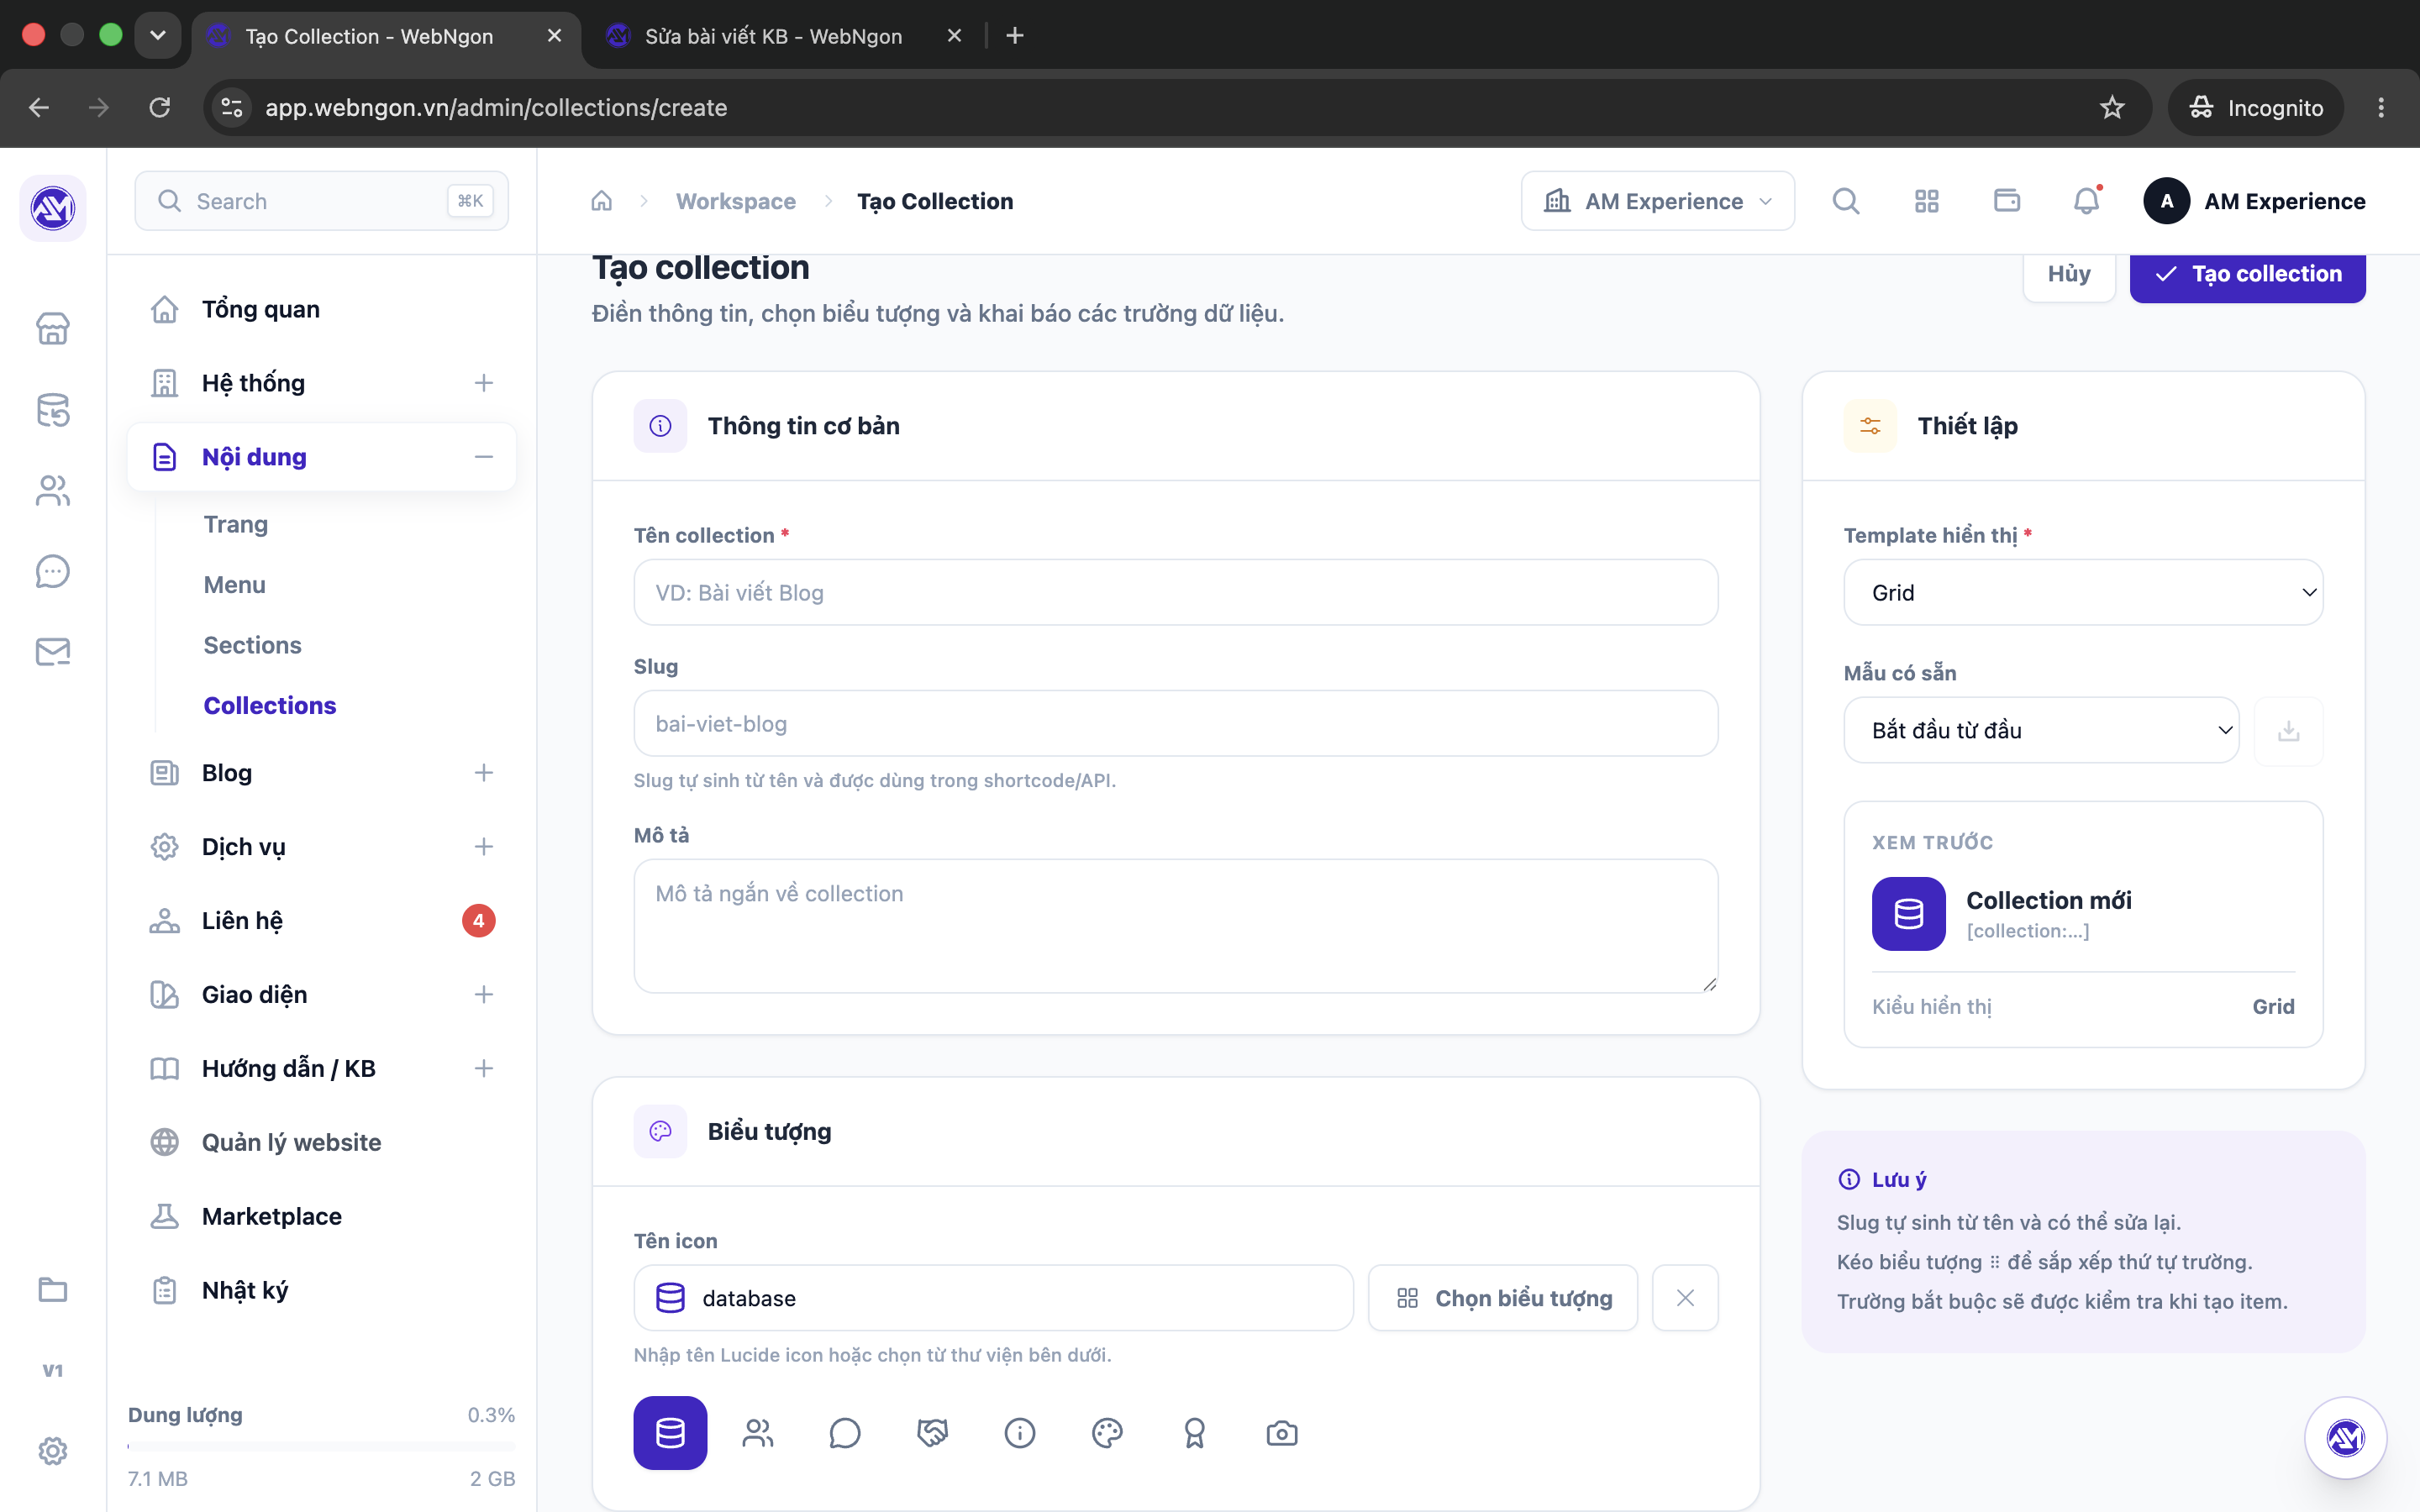
Task: Click the import template download icon
Action: (2289, 731)
